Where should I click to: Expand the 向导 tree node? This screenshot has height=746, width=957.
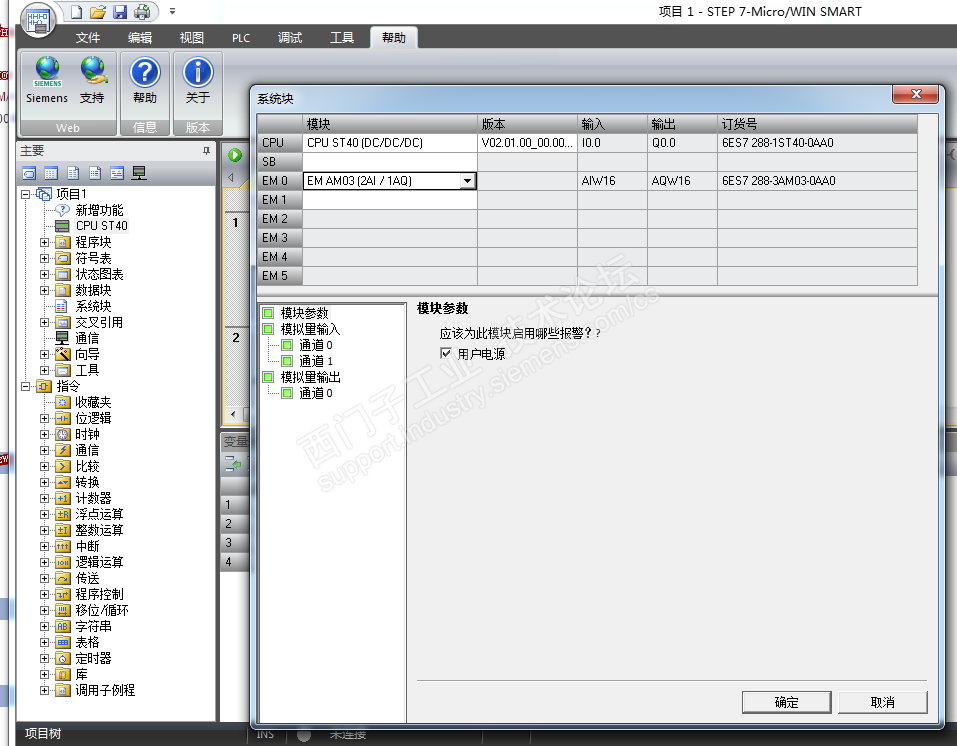click(x=45, y=354)
